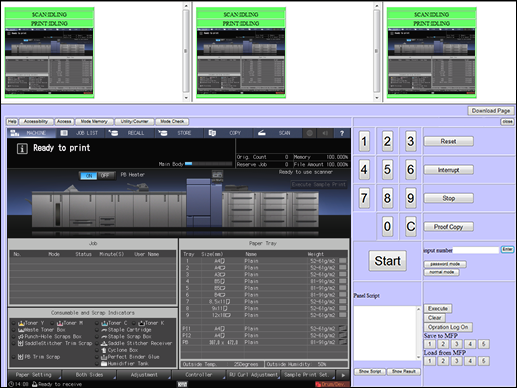Image resolution: width=517 pixels, height=388 pixels.
Task: Switch to password mode
Action: tap(445, 264)
